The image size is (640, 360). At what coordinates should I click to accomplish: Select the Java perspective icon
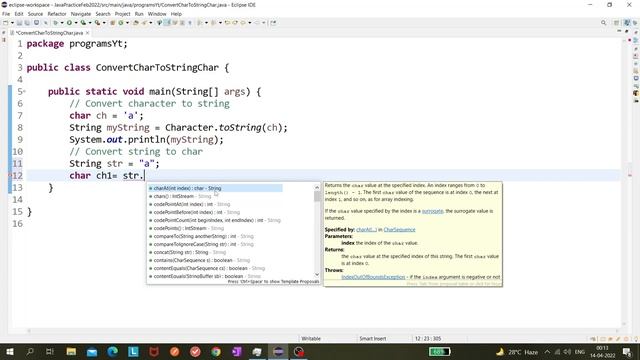(627, 23)
